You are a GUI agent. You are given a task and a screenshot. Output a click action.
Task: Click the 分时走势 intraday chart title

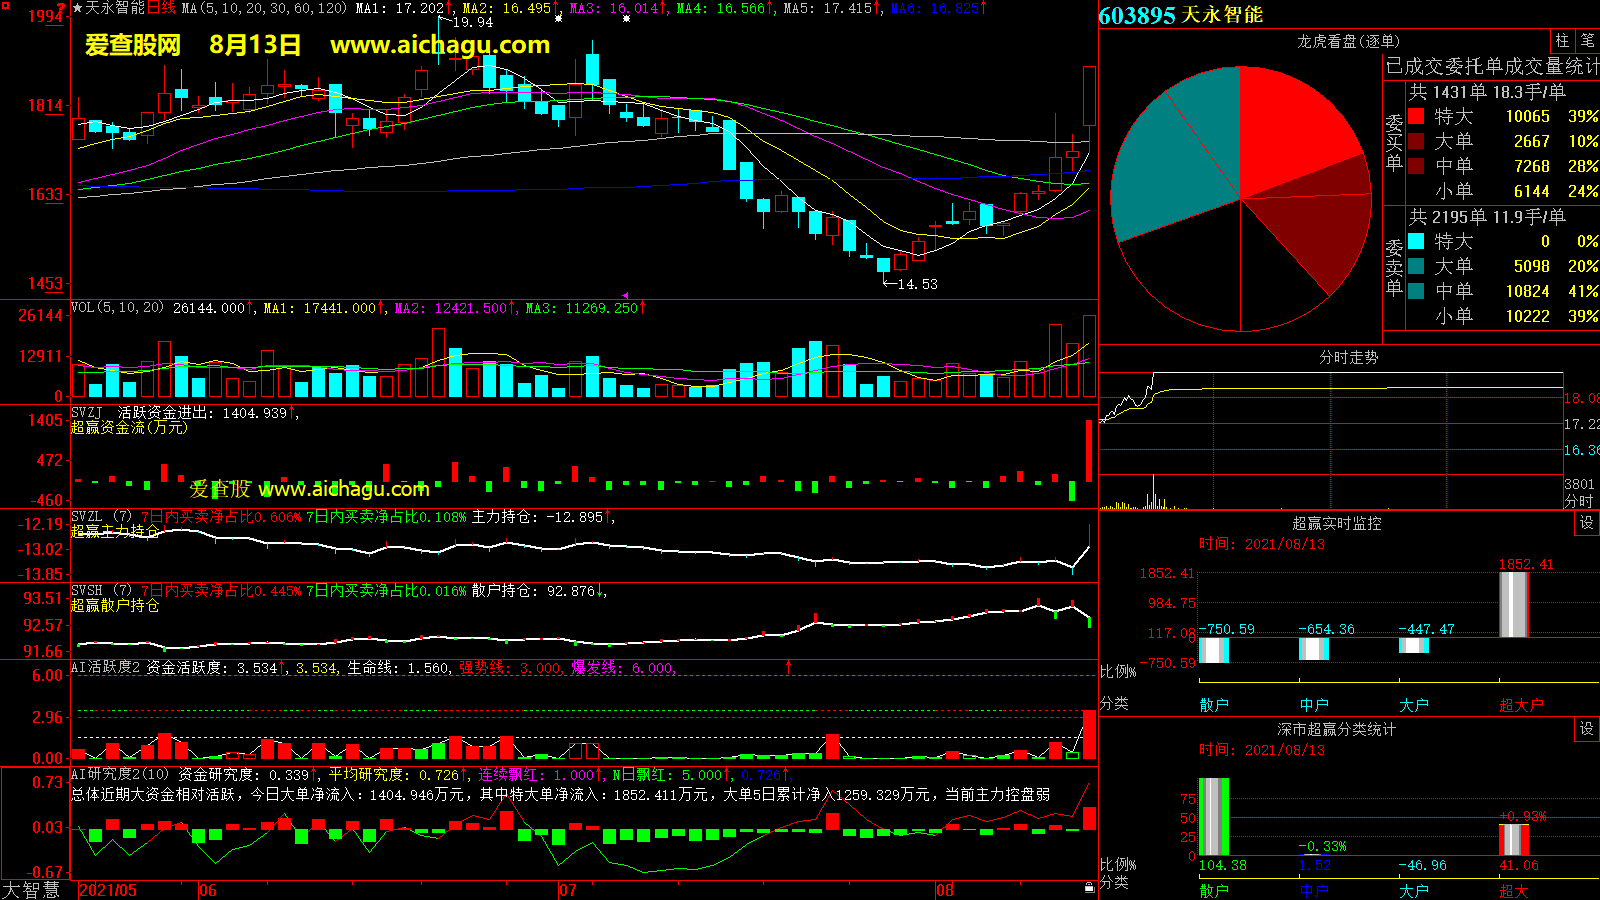[1348, 357]
